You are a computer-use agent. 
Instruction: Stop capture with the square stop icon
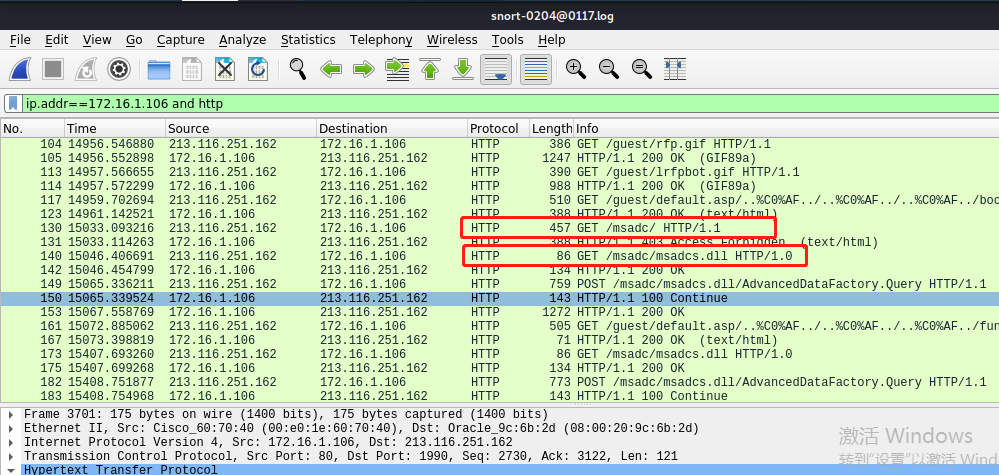point(53,69)
